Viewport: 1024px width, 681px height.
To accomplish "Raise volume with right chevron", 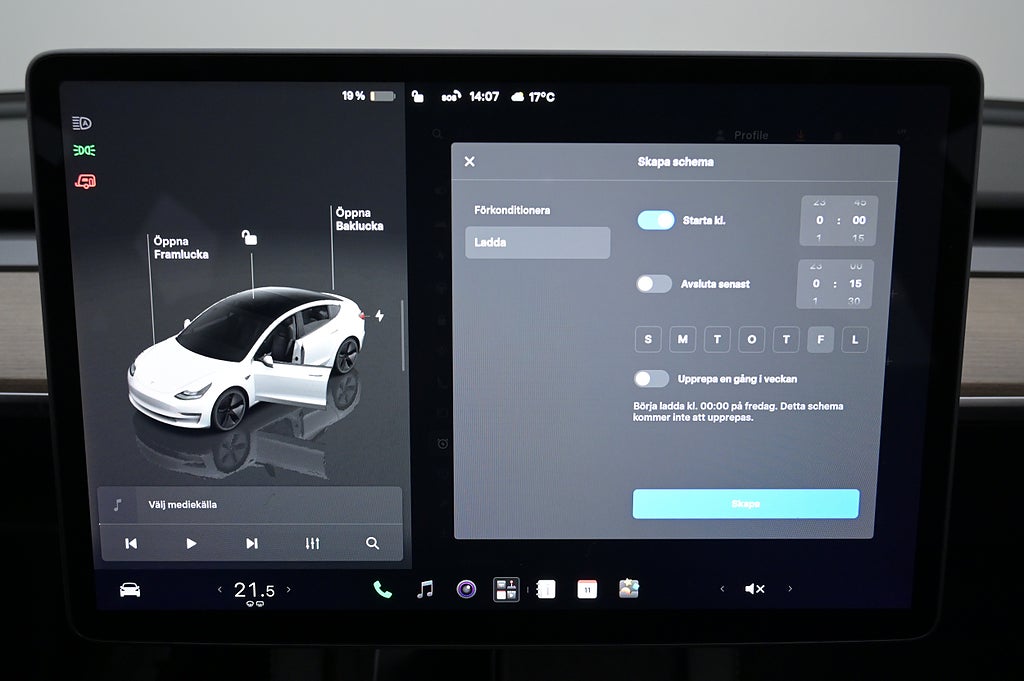I will [790, 588].
